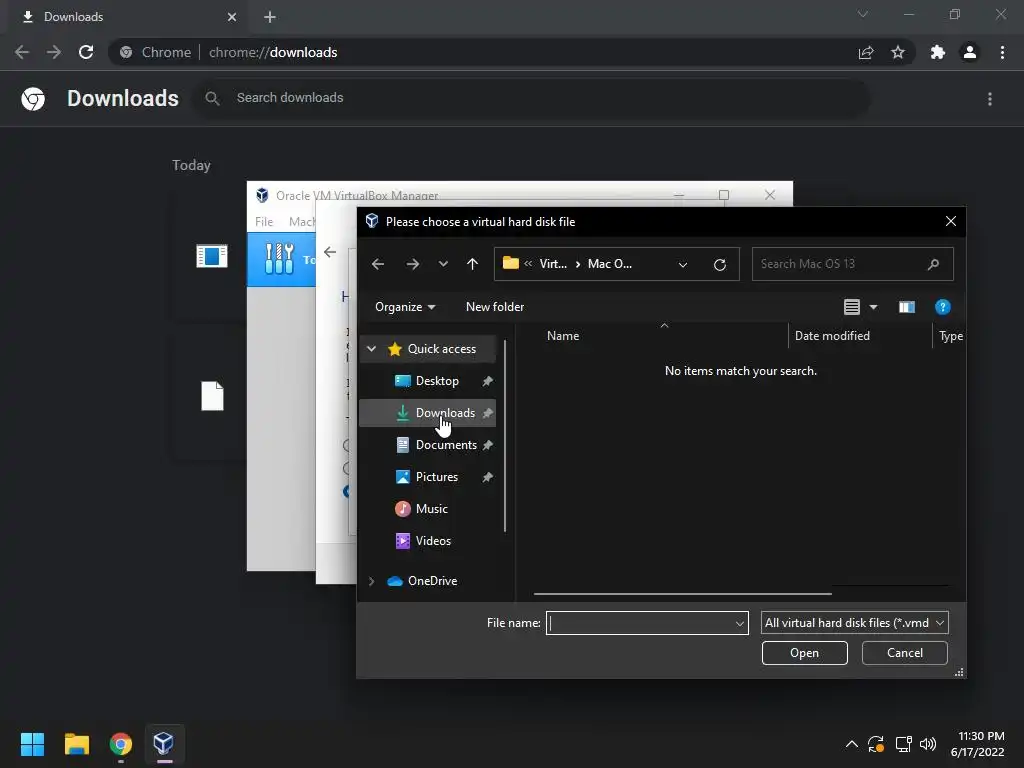Select Tools icon in VirtualBox Manager

click(279, 259)
